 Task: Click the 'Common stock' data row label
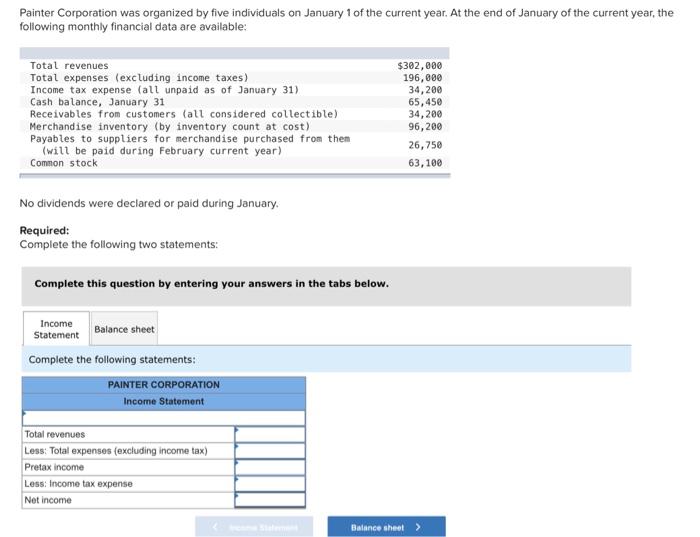point(64,163)
